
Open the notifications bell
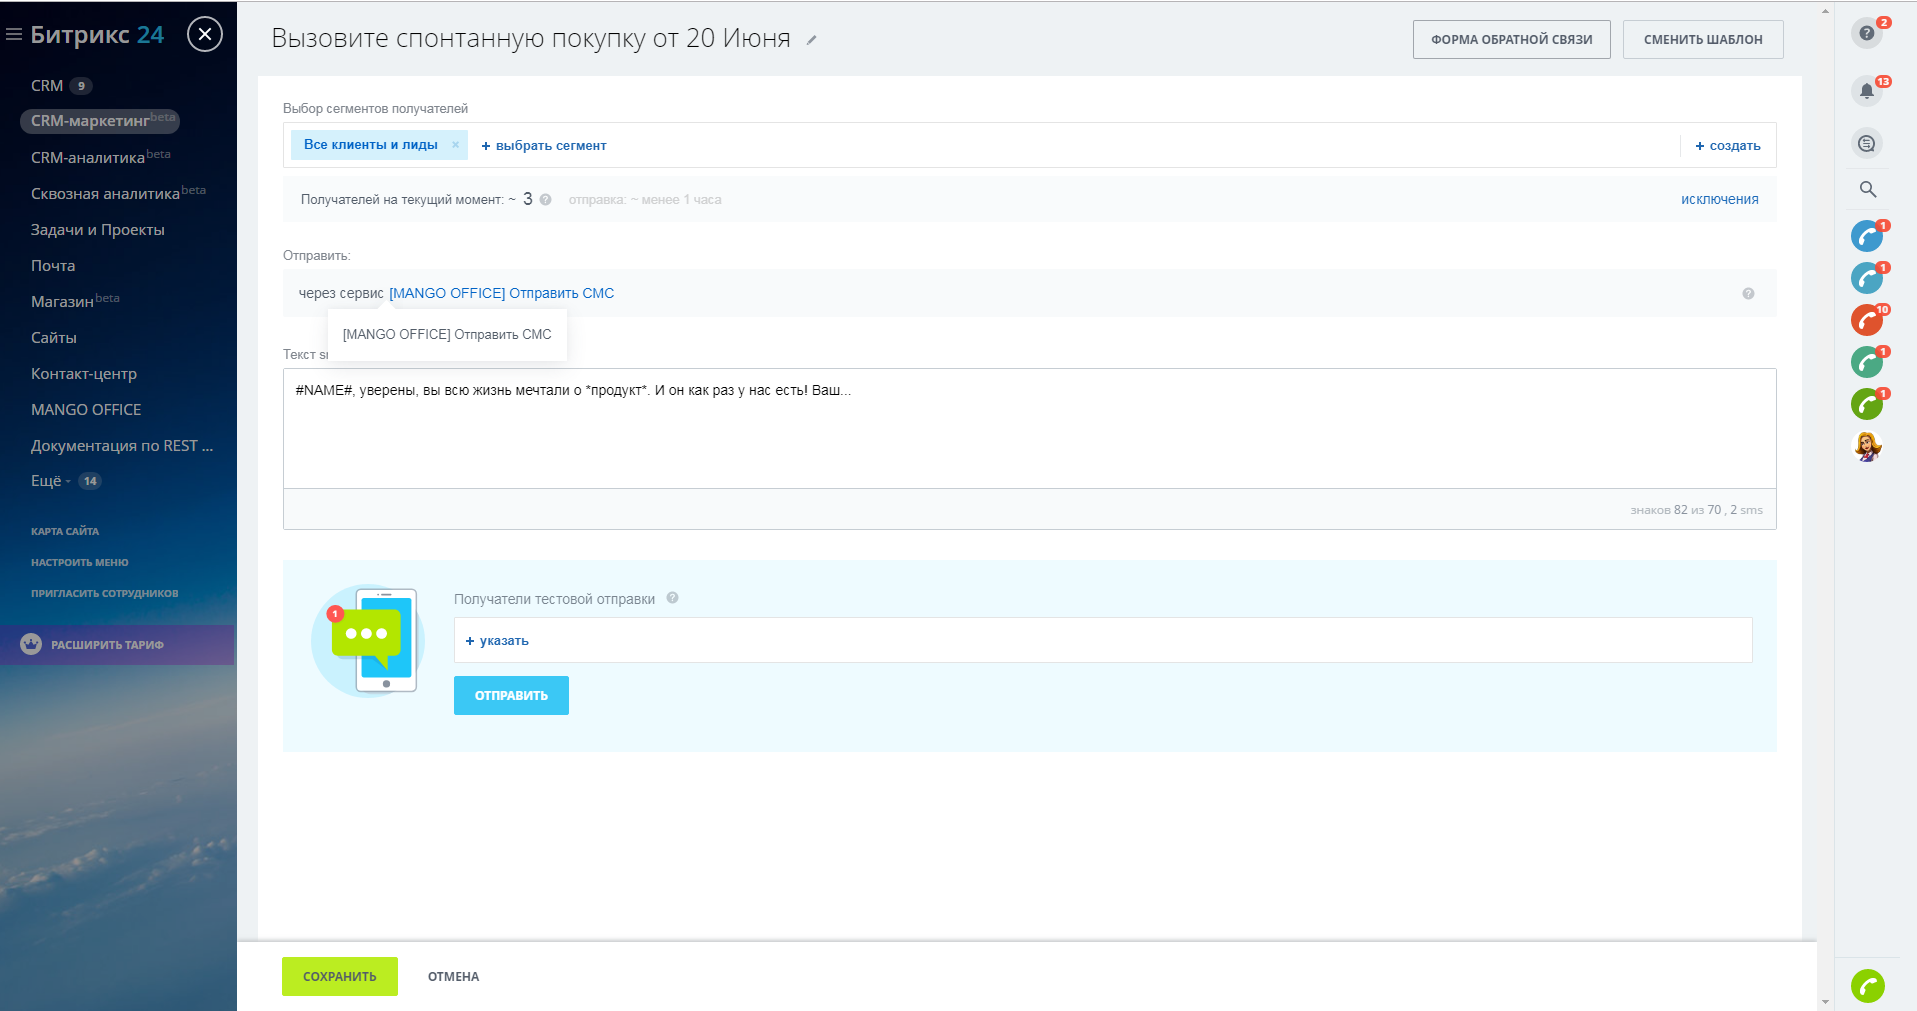[1866, 91]
